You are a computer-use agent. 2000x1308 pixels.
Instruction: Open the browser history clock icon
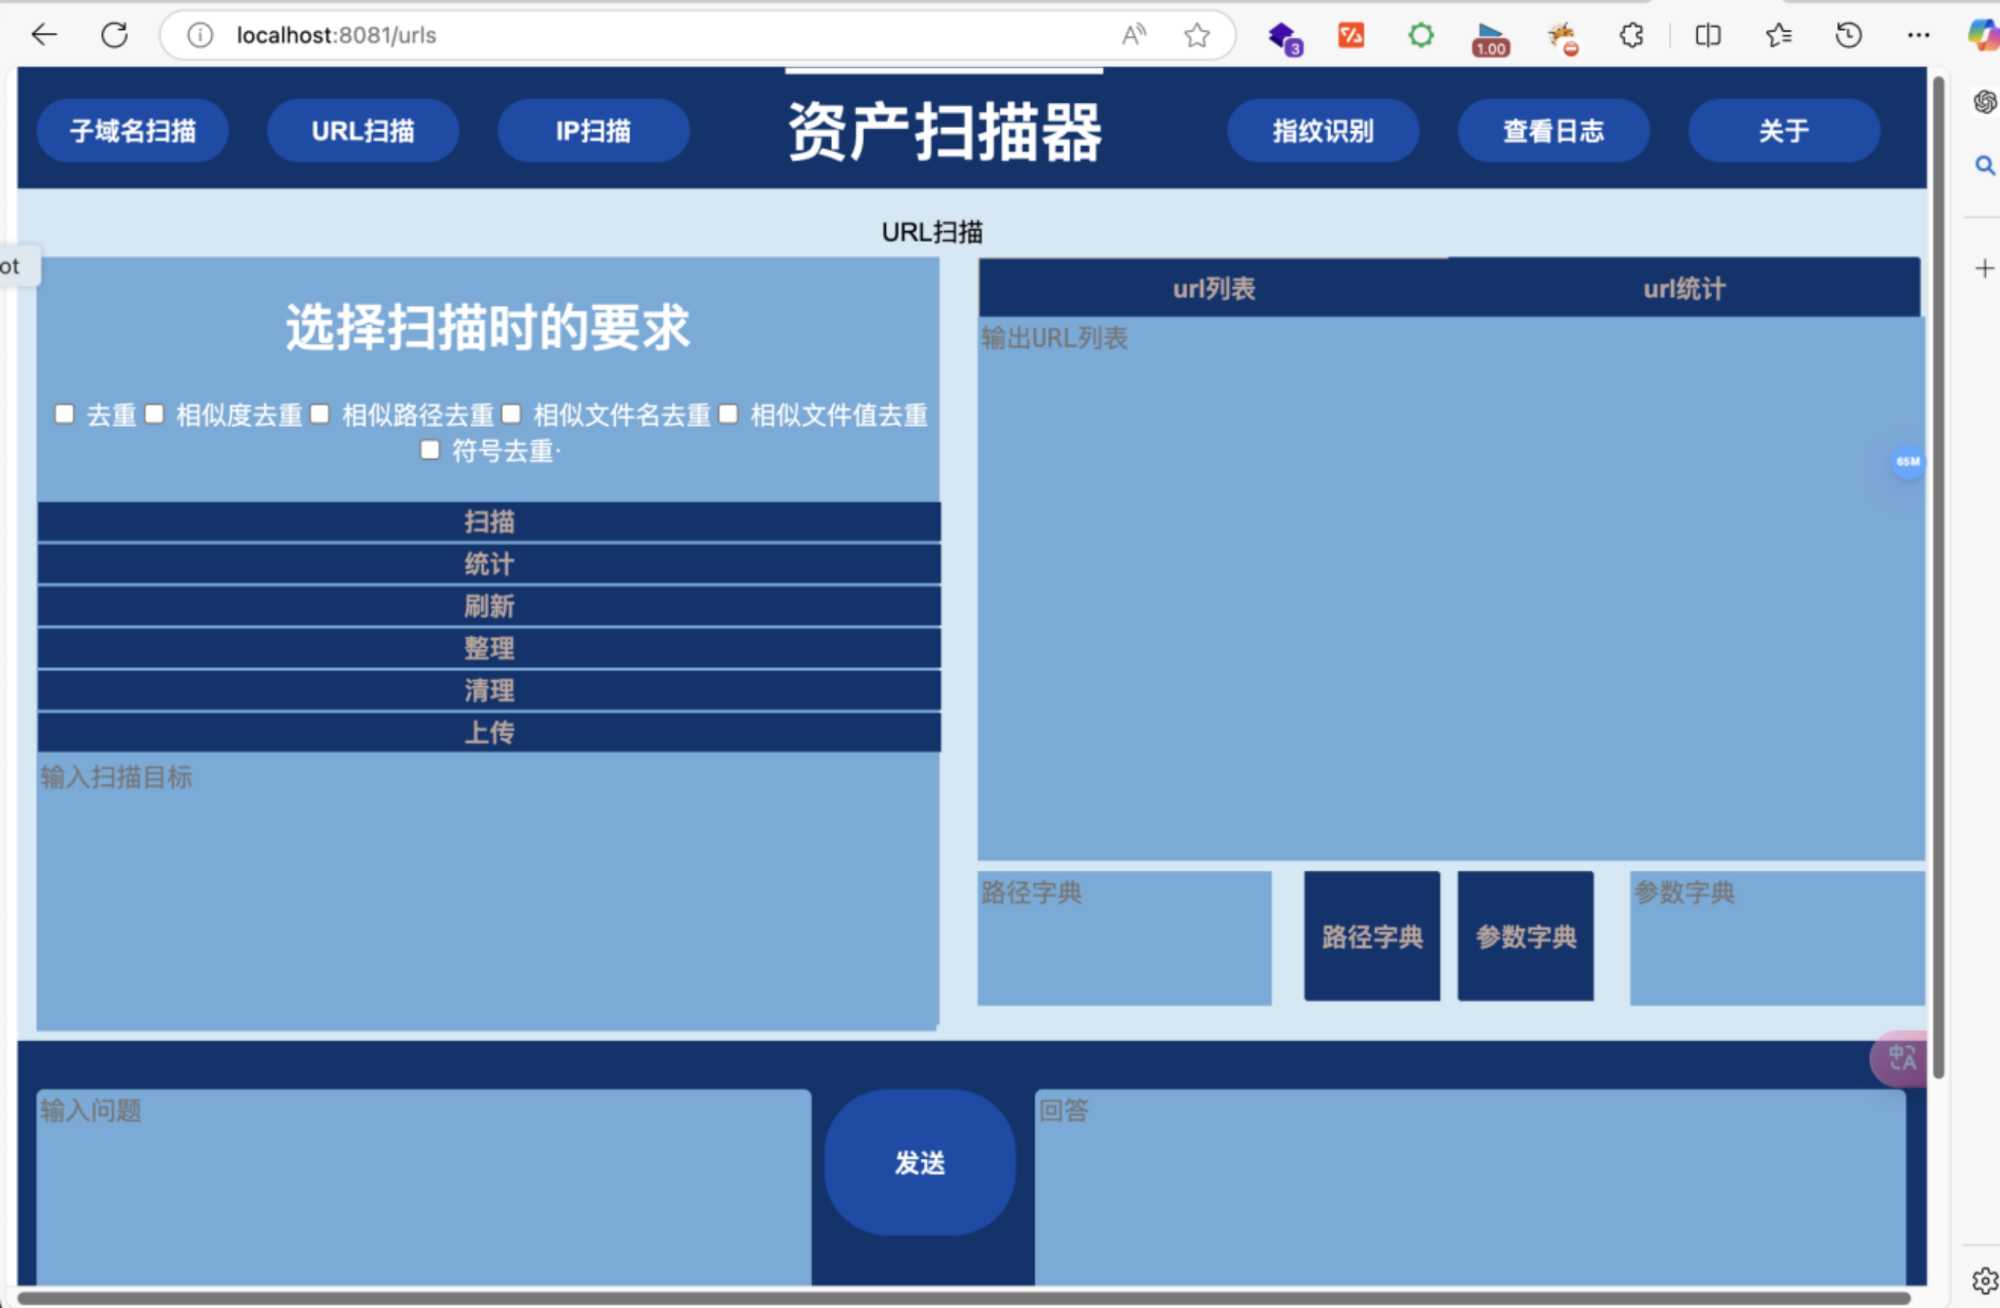1848,36
